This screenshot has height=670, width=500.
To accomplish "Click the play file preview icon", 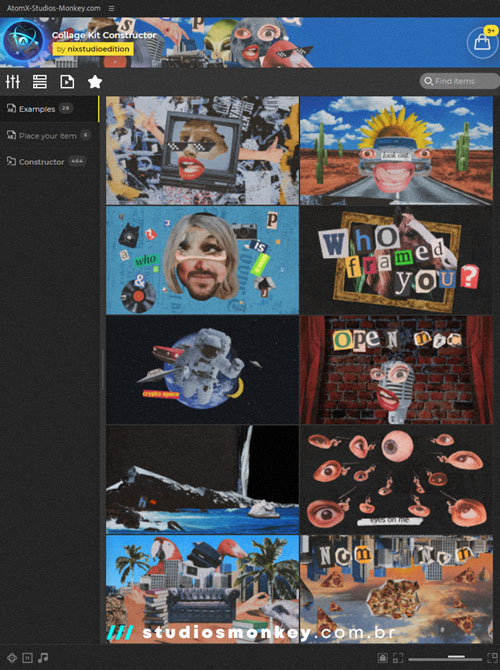I will 67,81.
